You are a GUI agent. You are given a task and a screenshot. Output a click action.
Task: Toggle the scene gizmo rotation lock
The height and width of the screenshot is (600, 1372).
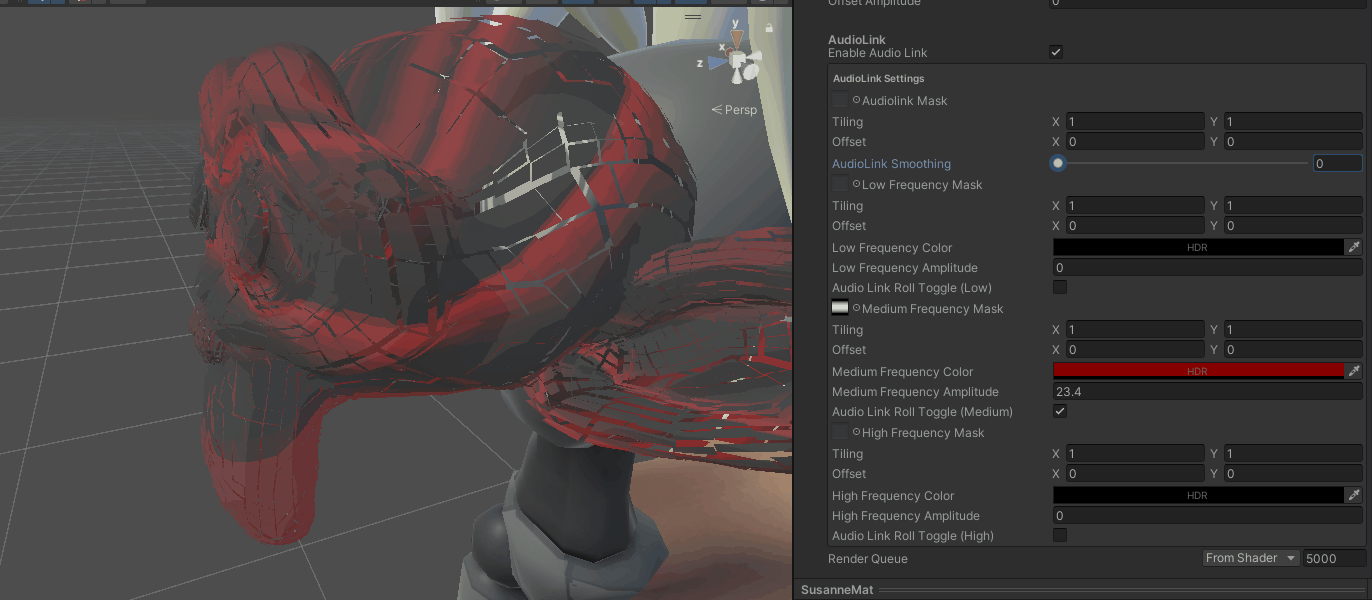point(768,29)
